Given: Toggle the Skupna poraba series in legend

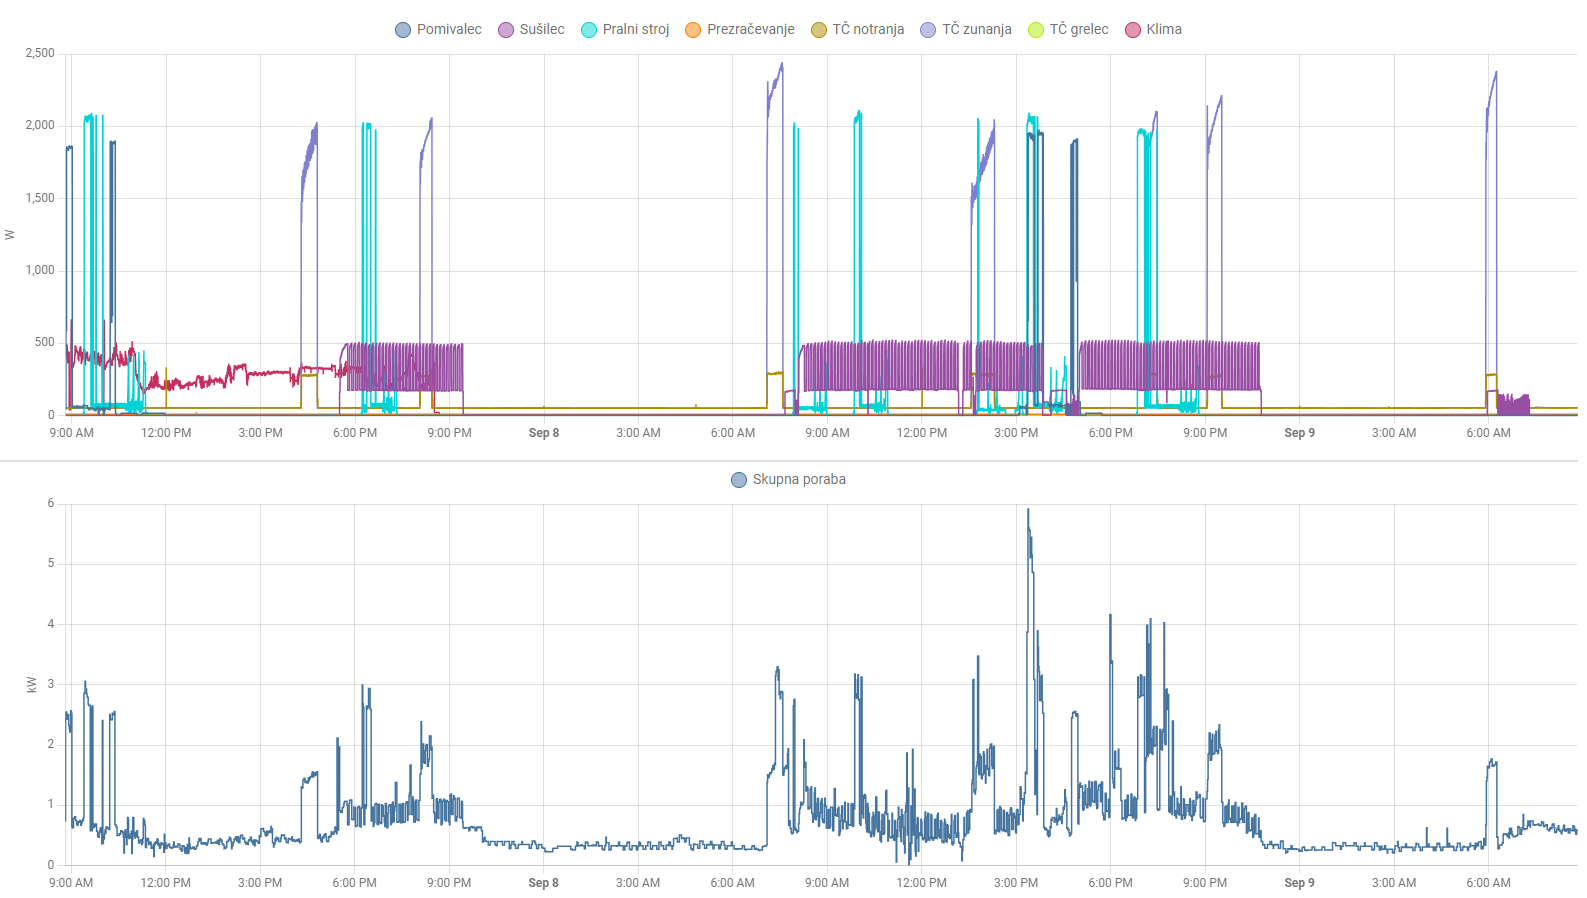Looking at the screenshot, I should [789, 479].
